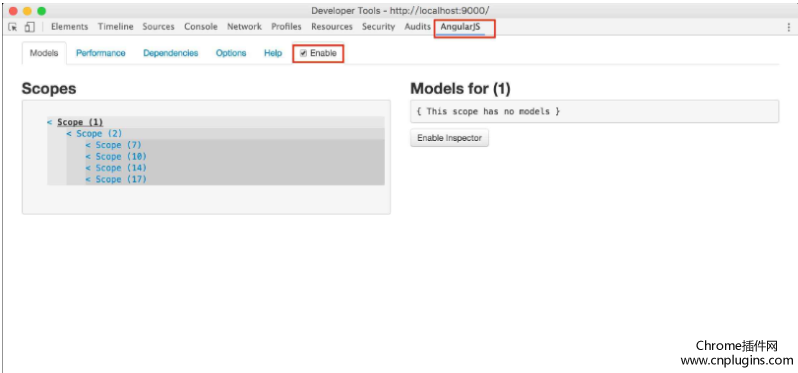The height and width of the screenshot is (373, 798).
Task: Open the Audits panel
Action: [x=417, y=27]
